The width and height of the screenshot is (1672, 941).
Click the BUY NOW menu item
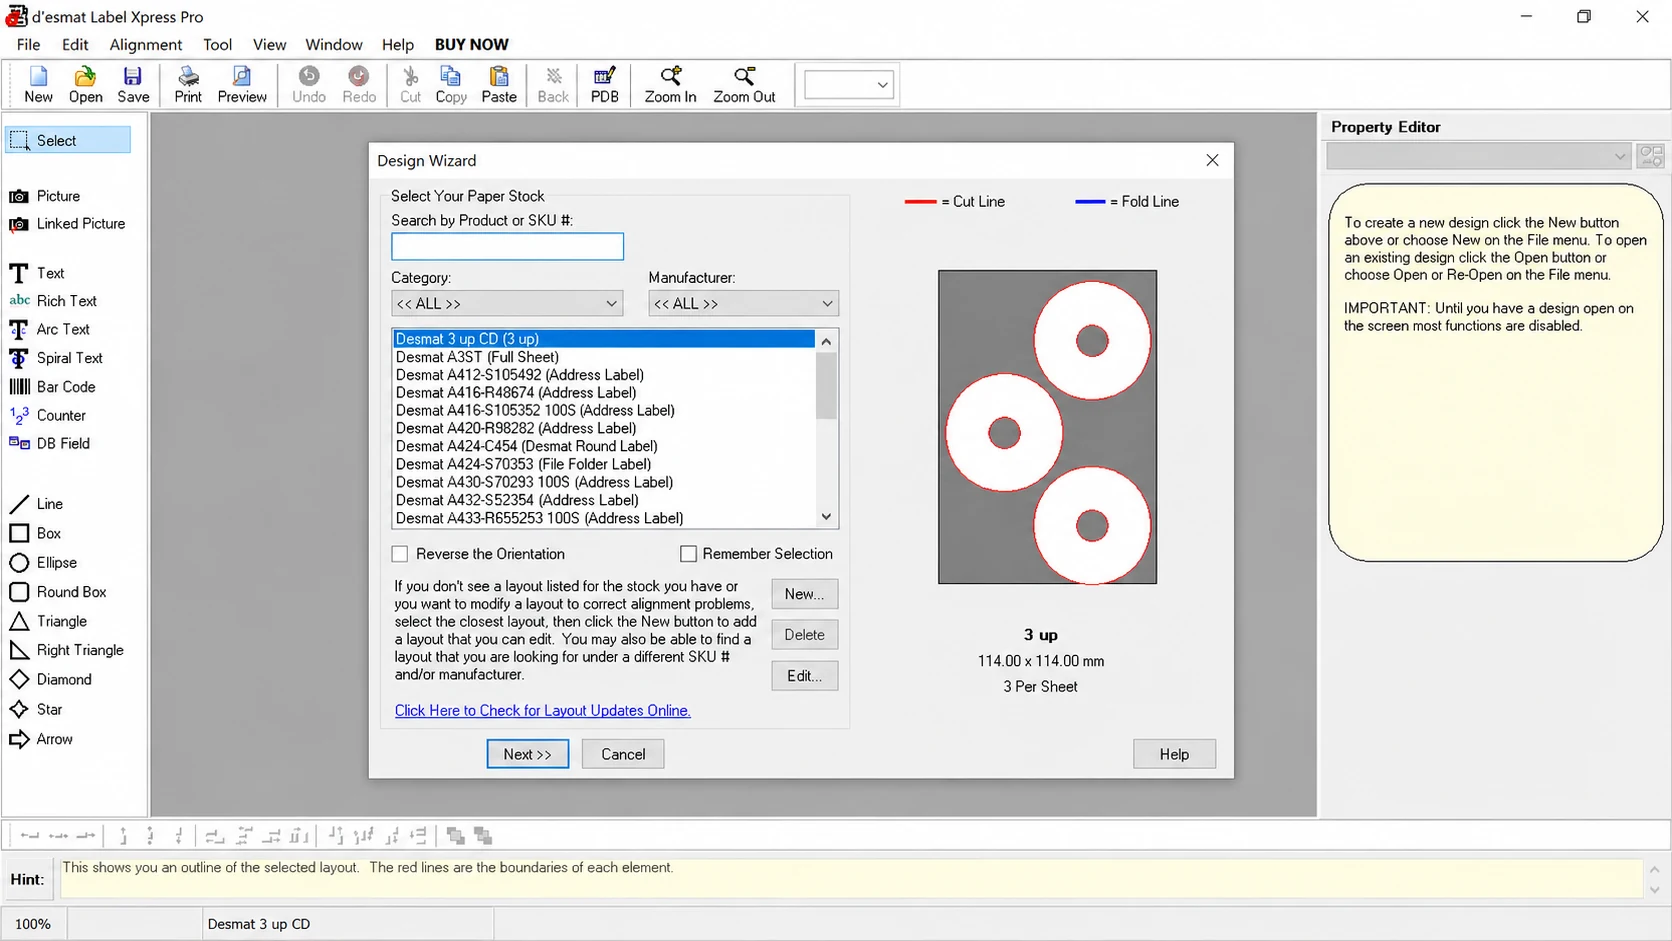(x=472, y=44)
